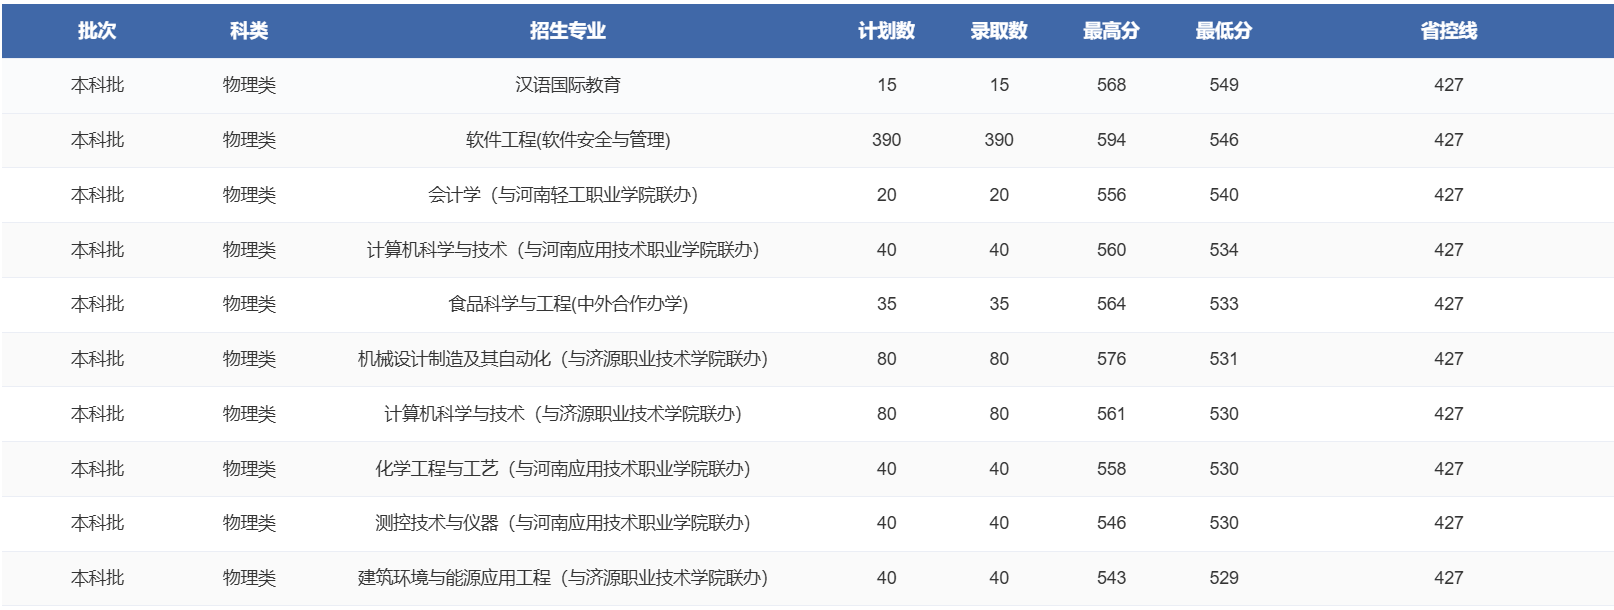Click highest score 543 for 建筑环境与能源应用工程
The width and height of the screenshot is (1614, 610).
click(x=1111, y=578)
